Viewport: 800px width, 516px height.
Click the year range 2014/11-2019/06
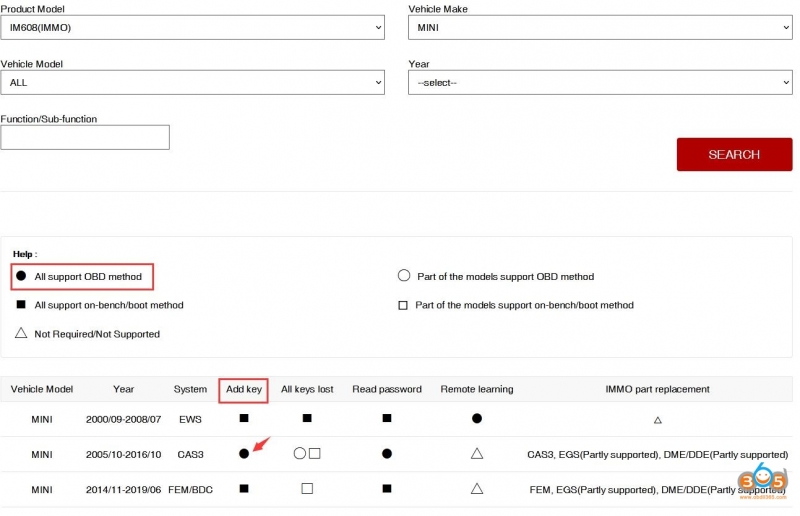pyautogui.click(x=123, y=489)
